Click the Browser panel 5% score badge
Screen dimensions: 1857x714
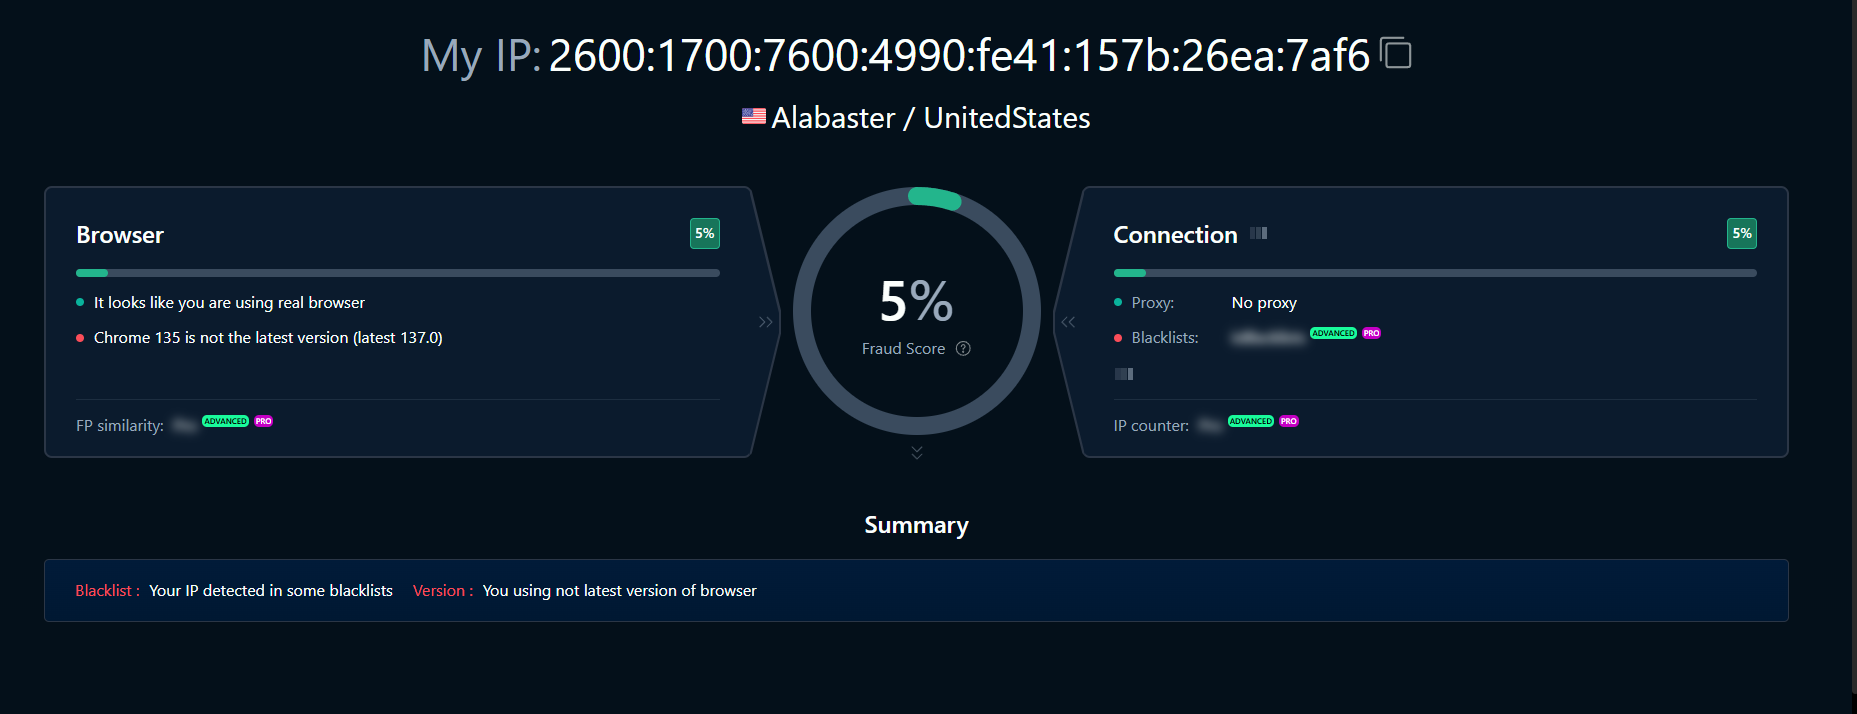point(705,234)
